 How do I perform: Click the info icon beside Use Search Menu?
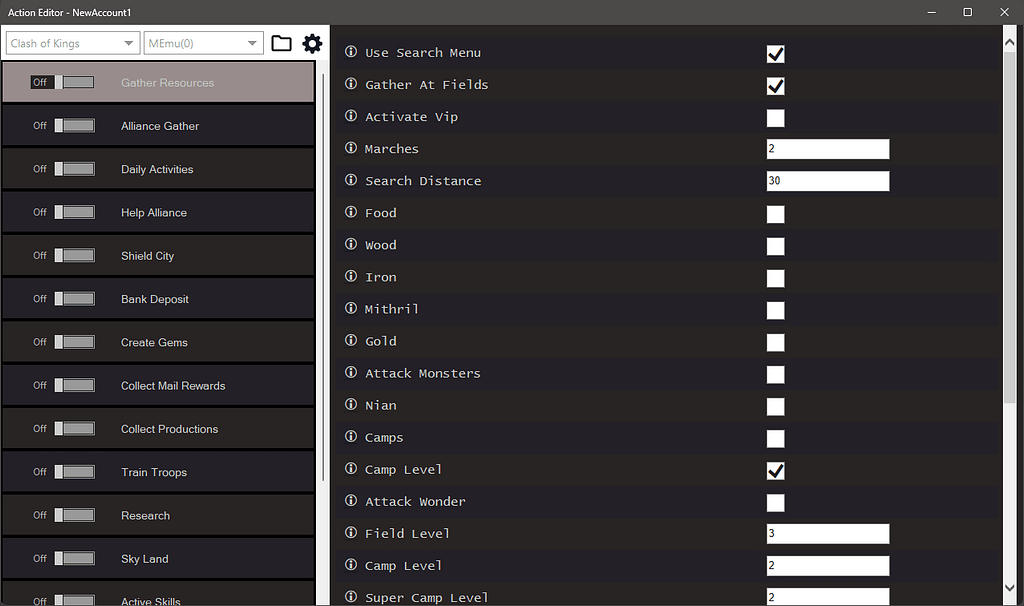coord(348,53)
